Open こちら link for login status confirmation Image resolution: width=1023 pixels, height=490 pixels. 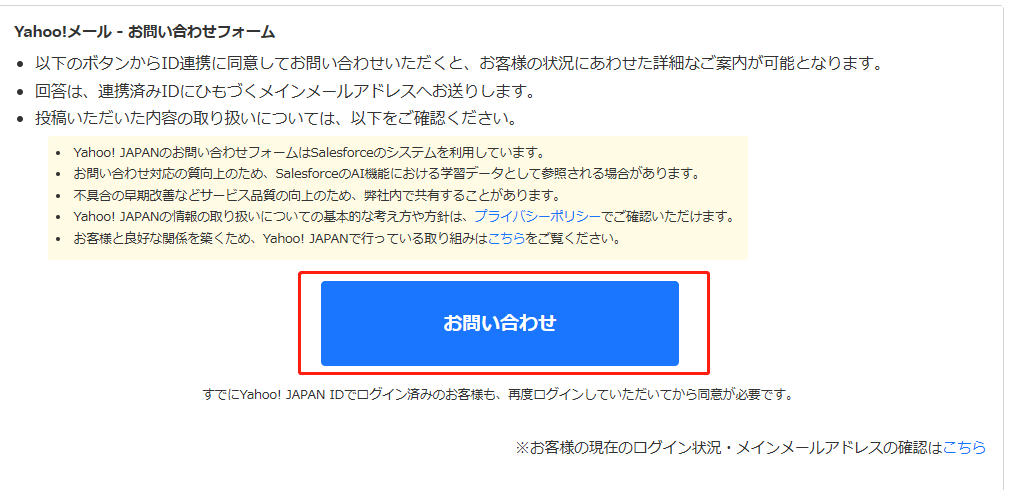pyautogui.click(x=964, y=448)
